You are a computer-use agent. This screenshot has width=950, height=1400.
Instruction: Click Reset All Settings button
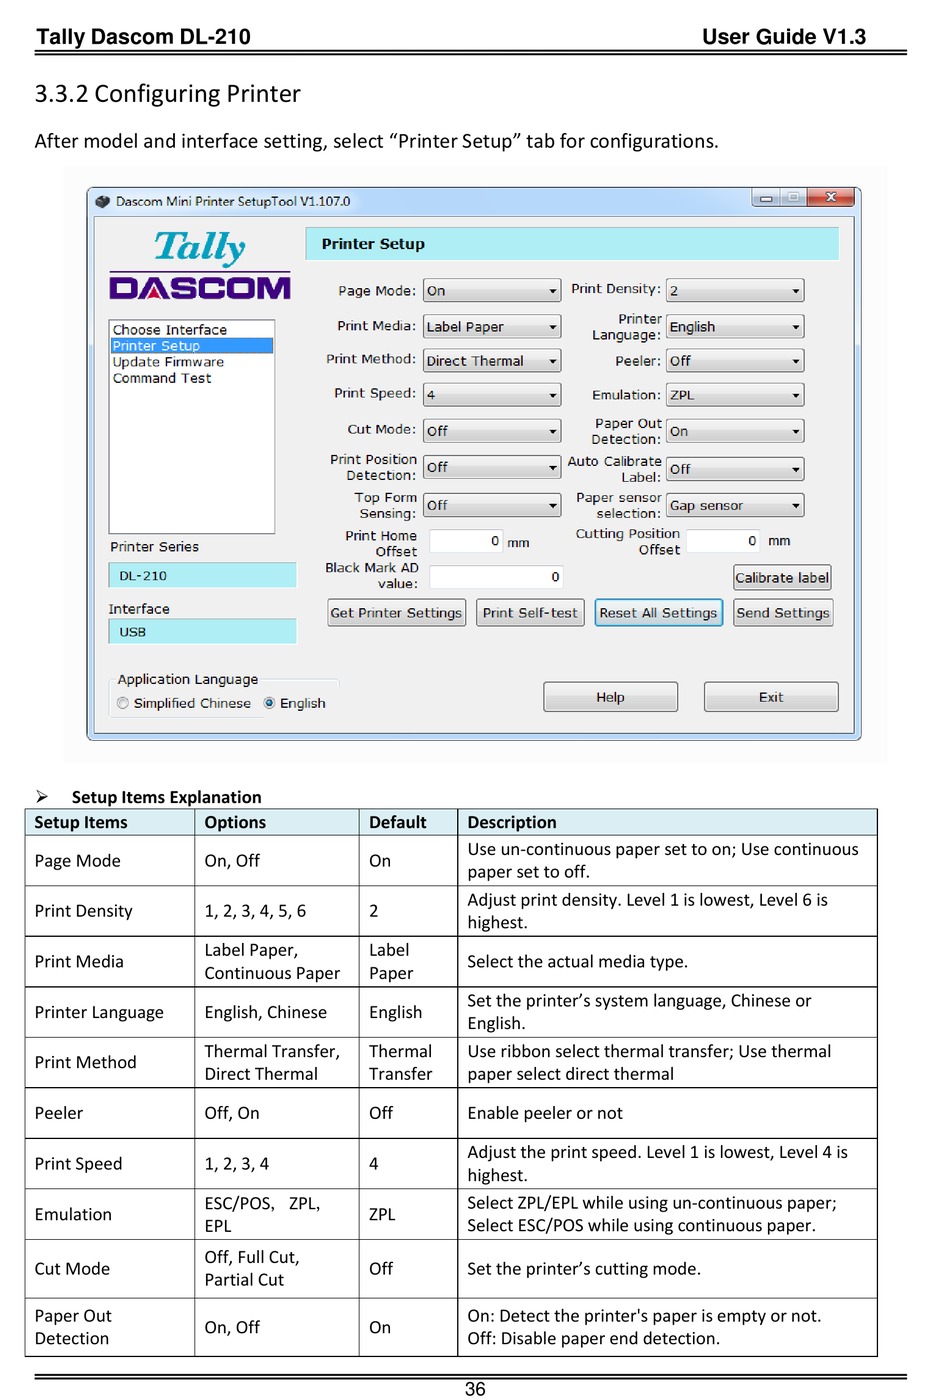[x=658, y=613]
